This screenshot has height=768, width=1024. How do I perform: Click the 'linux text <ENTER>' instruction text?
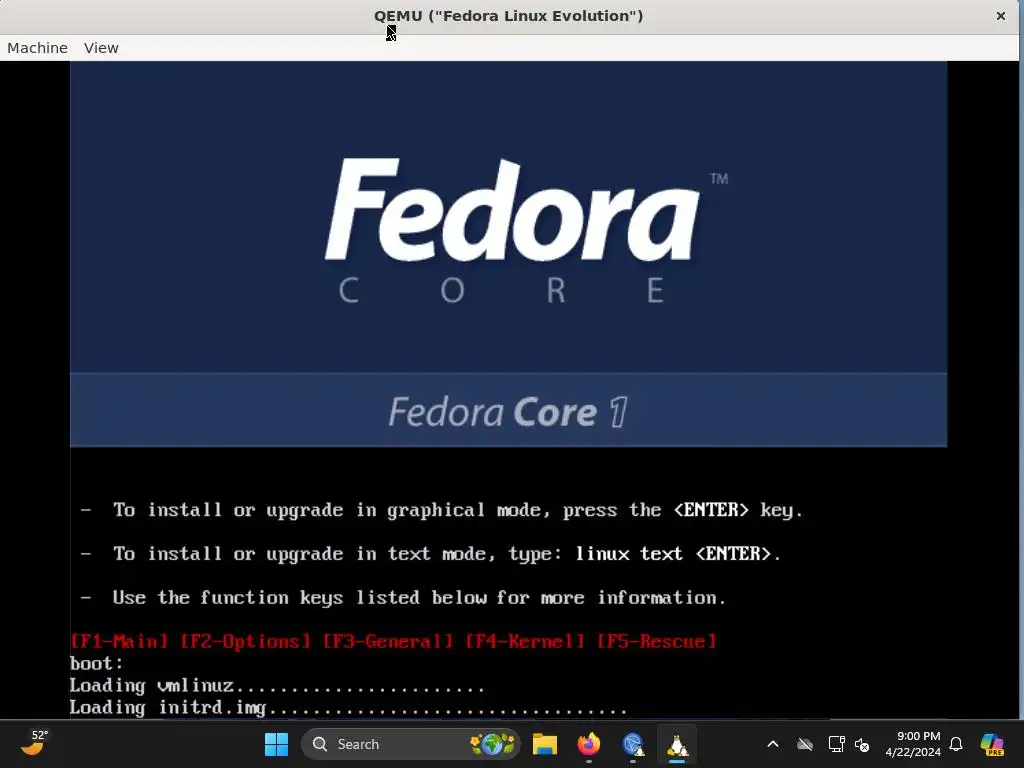tap(673, 554)
